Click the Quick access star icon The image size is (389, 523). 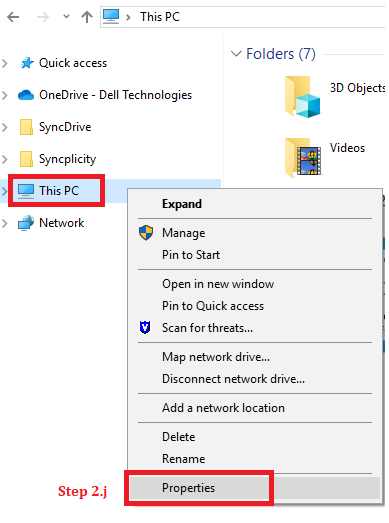(27, 63)
